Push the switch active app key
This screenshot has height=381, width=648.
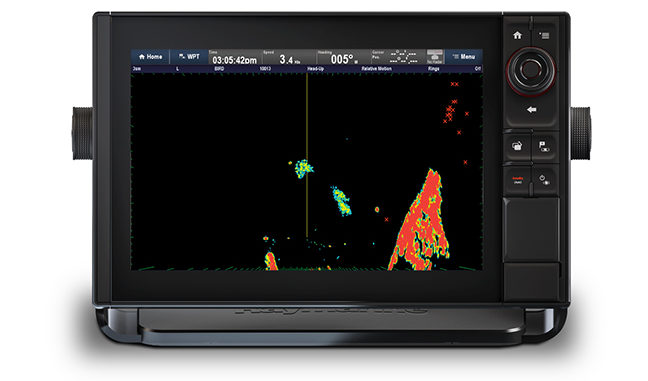click(517, 146)
